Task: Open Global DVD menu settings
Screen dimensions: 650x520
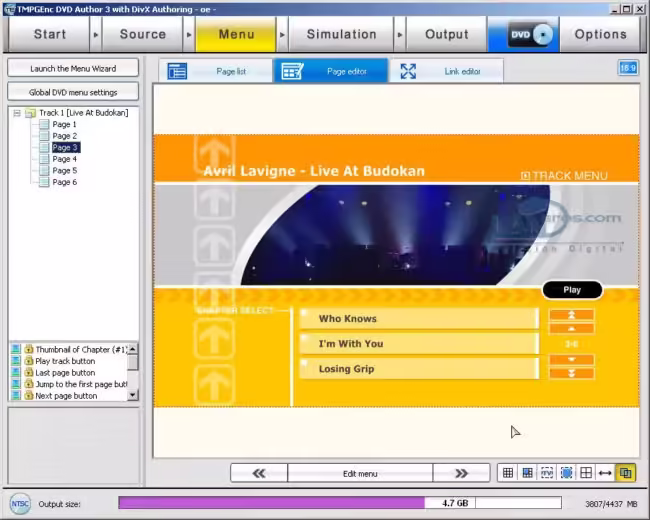Action: (73, 92)
